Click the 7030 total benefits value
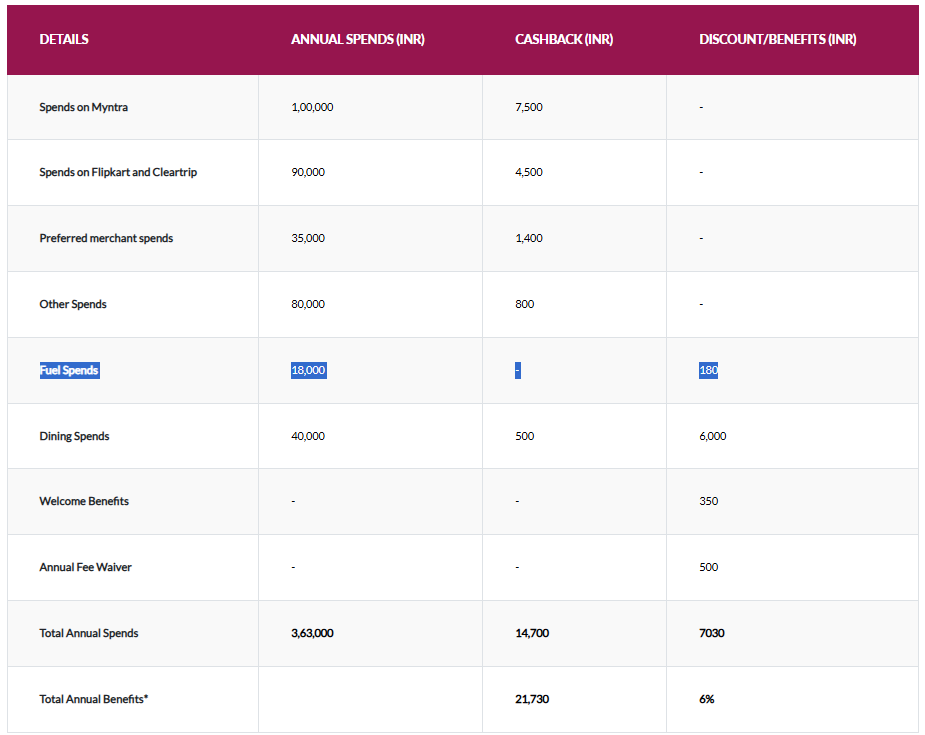925x735 pixels. click(x=711, y=634)
